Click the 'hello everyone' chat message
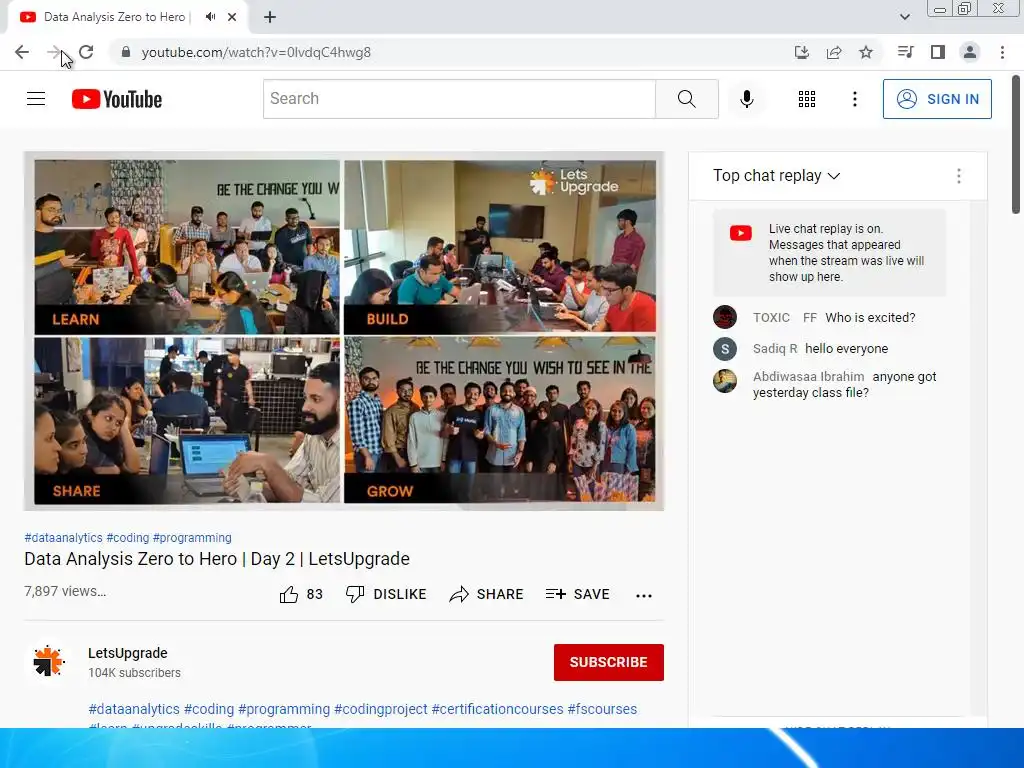The width and height of the screenshot is (1024, 768). coord(846,349)
